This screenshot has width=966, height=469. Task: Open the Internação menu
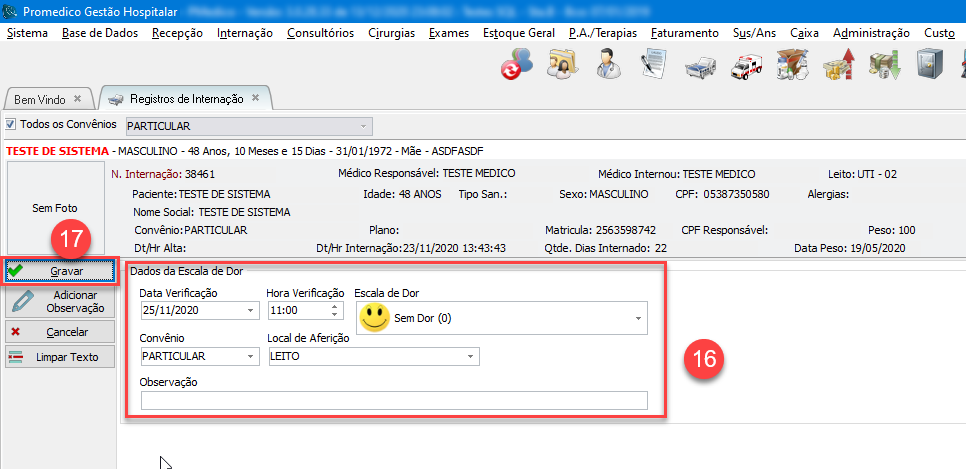point(244,33)
